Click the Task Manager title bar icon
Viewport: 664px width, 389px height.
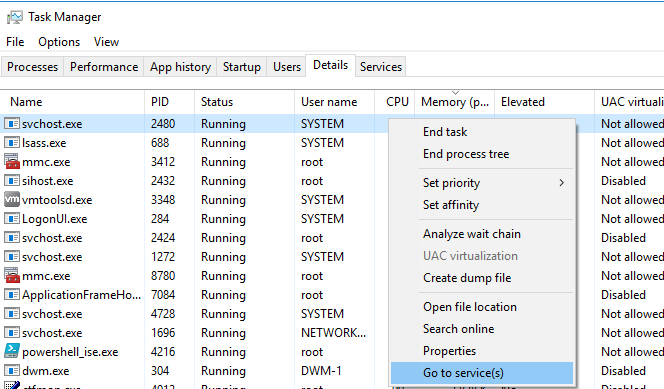click(x=14, y=17)
